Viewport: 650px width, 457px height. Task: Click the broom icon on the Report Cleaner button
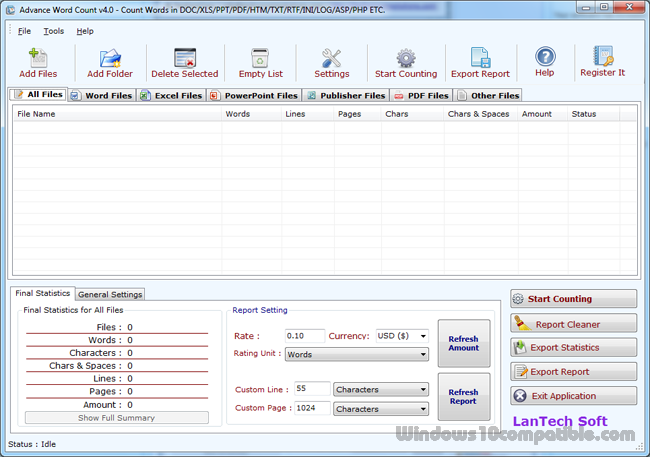click(x=521, y=323)
